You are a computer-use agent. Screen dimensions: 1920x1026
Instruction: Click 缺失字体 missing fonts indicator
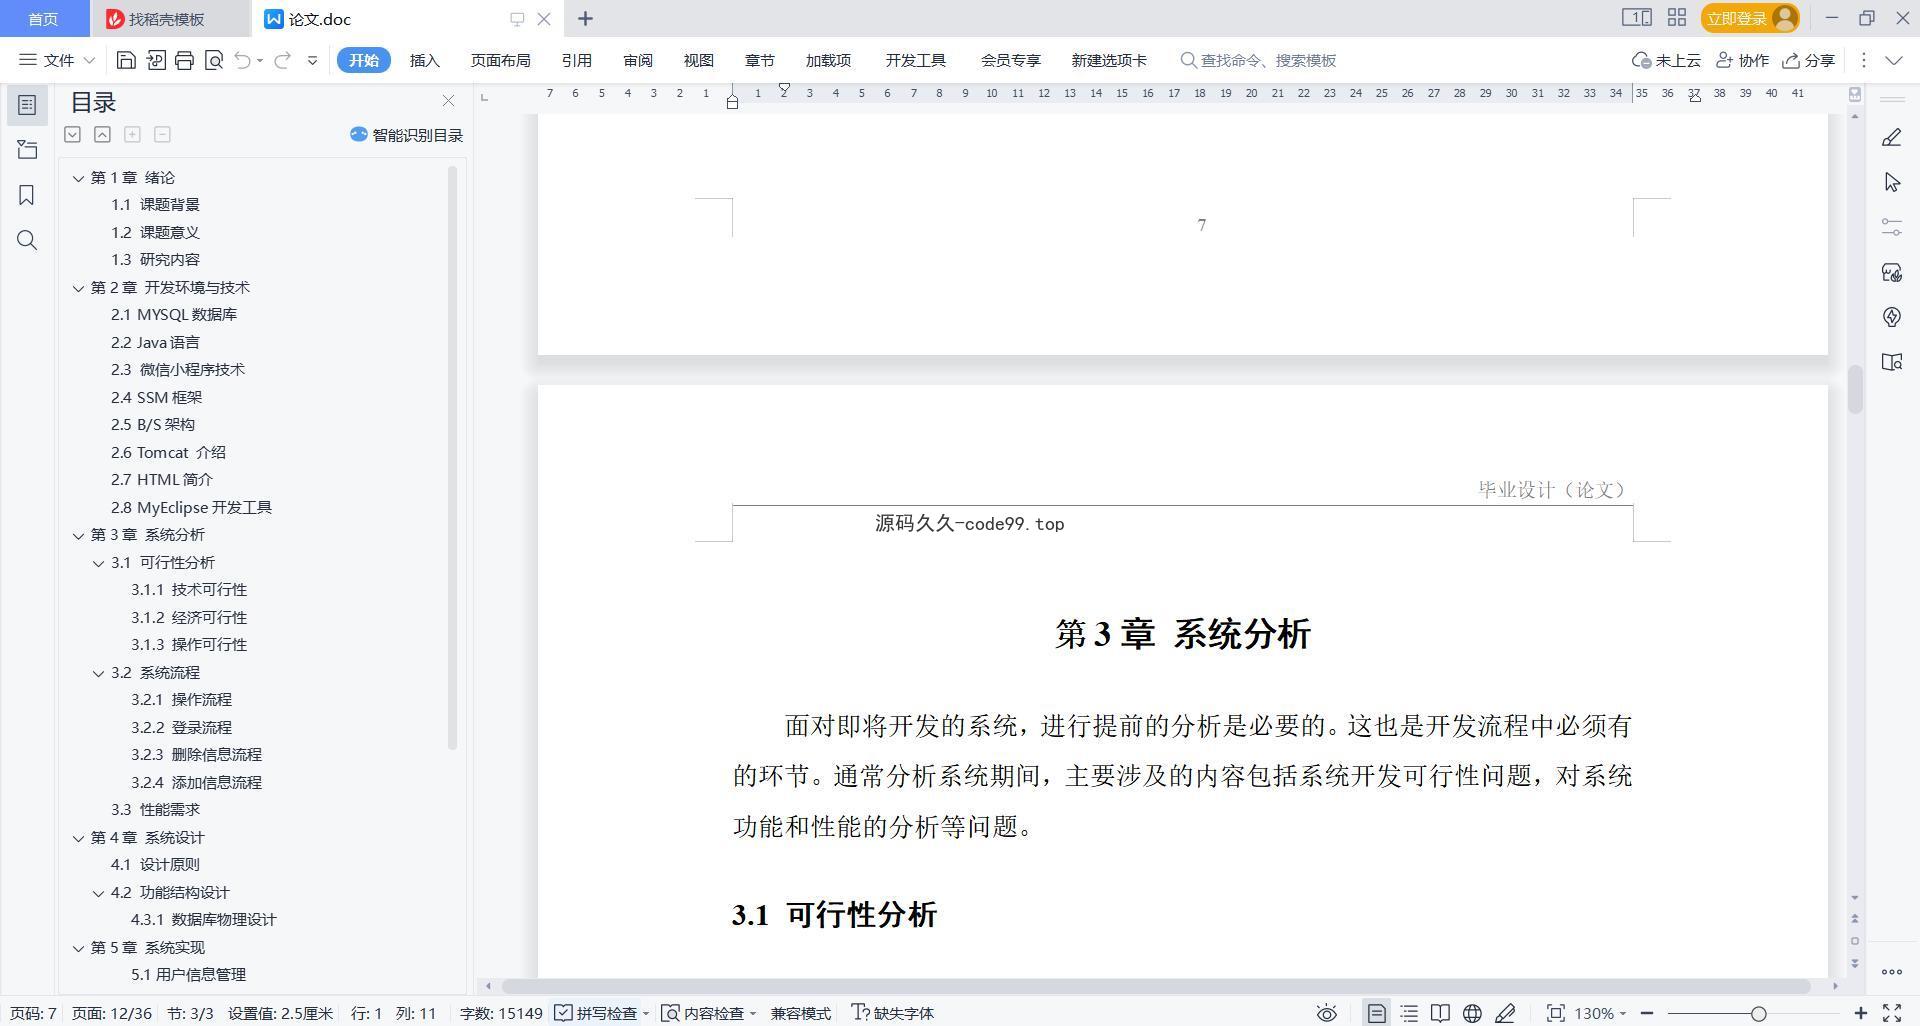pyautogui.click(x=892, y=1013)
